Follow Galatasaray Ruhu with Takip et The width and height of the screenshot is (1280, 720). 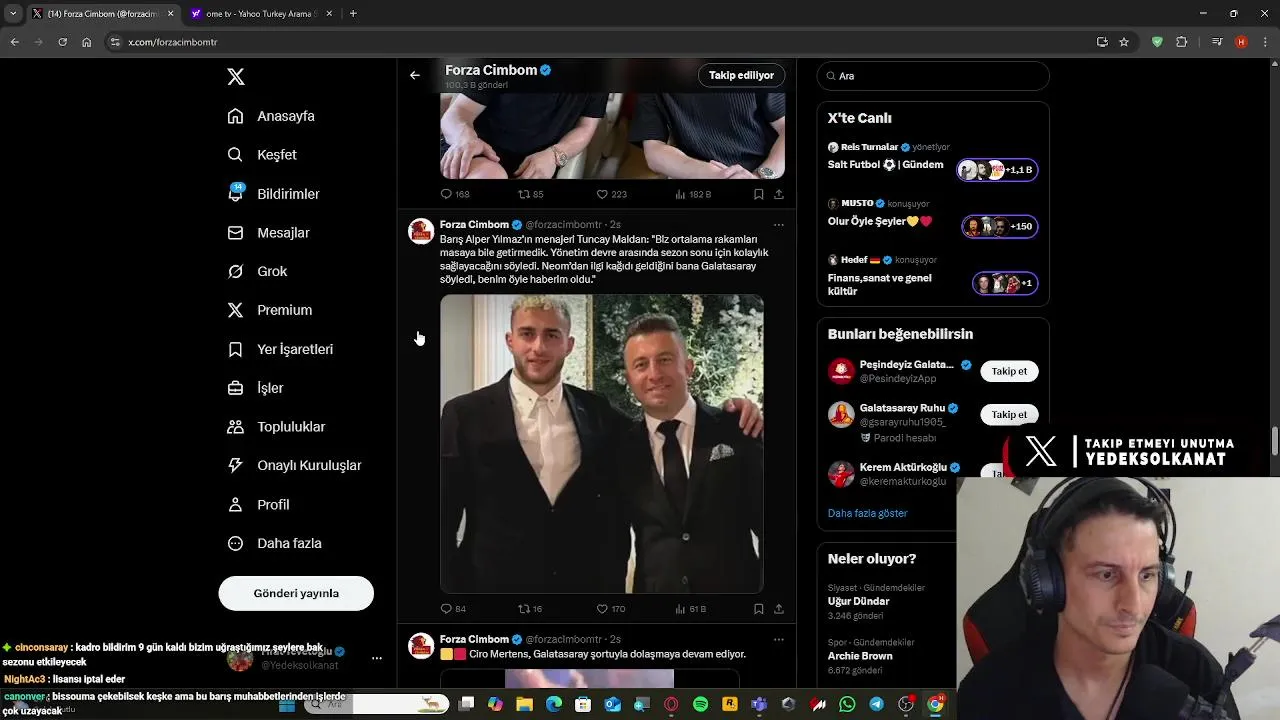(x=1009, y=414)
